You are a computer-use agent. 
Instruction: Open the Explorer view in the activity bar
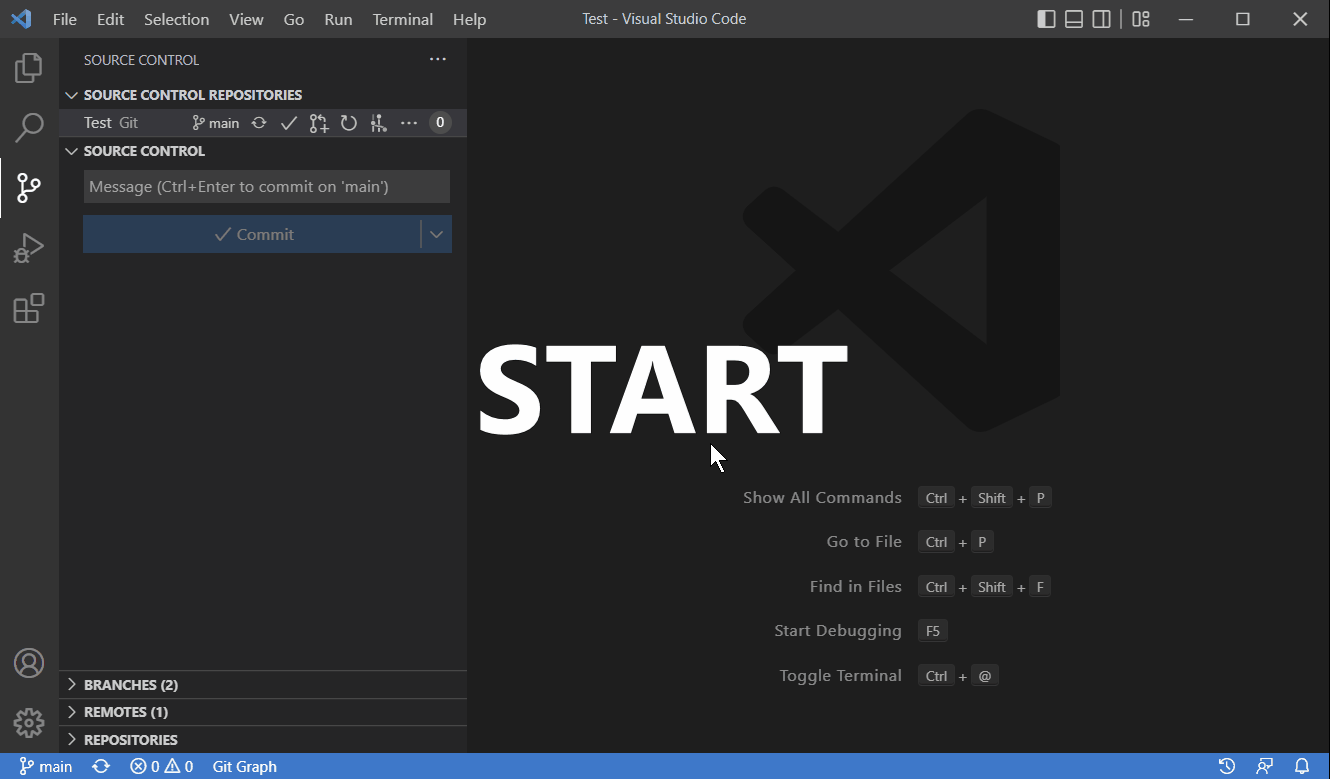29,69
